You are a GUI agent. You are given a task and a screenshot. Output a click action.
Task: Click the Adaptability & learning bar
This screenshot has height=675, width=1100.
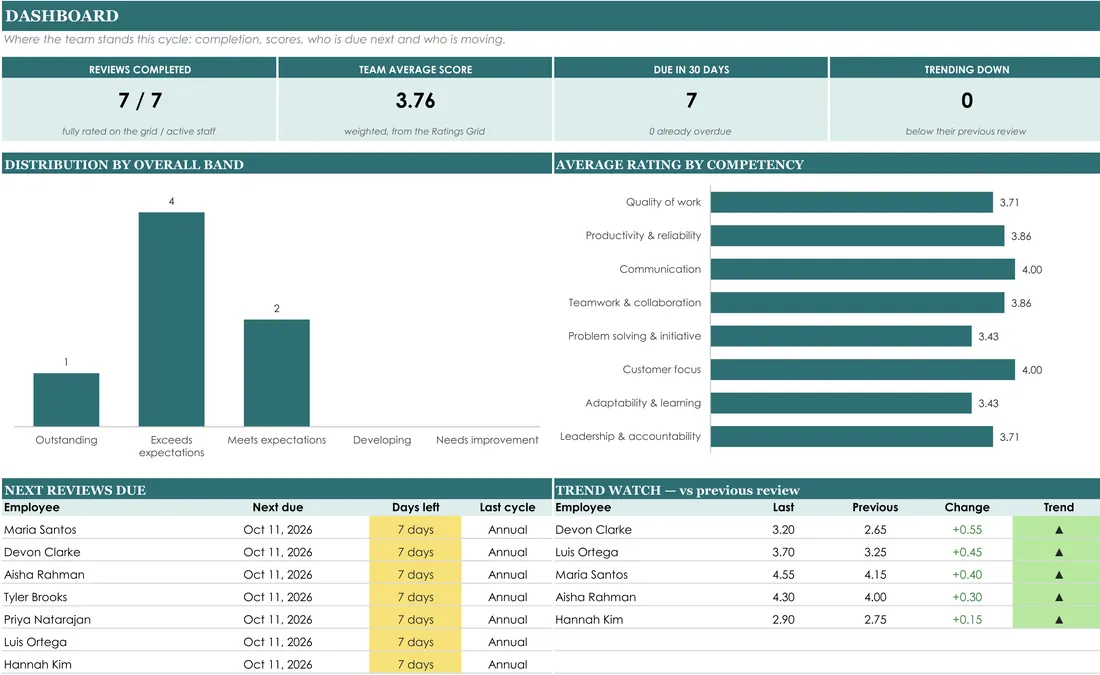(x=841, y=403)
